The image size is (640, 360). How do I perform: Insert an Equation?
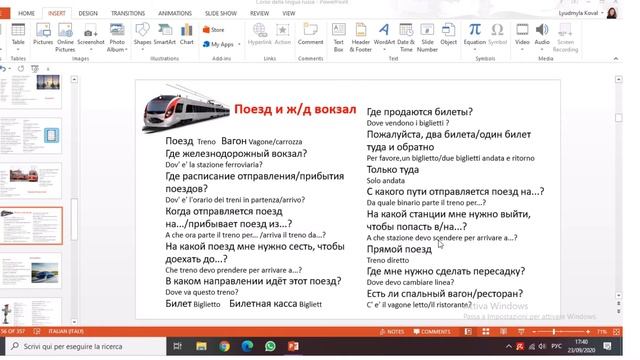(474, 37)
